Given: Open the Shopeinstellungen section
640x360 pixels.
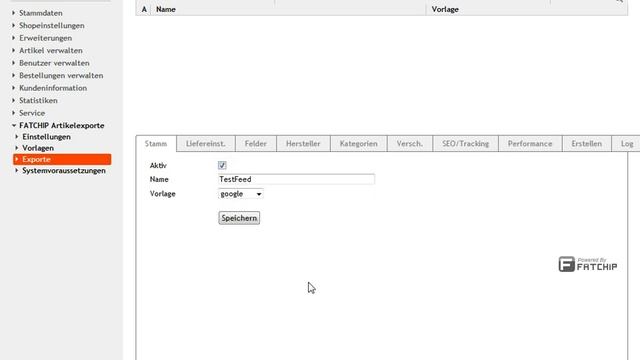Looking at the screenshot, I should pos(51,25).
